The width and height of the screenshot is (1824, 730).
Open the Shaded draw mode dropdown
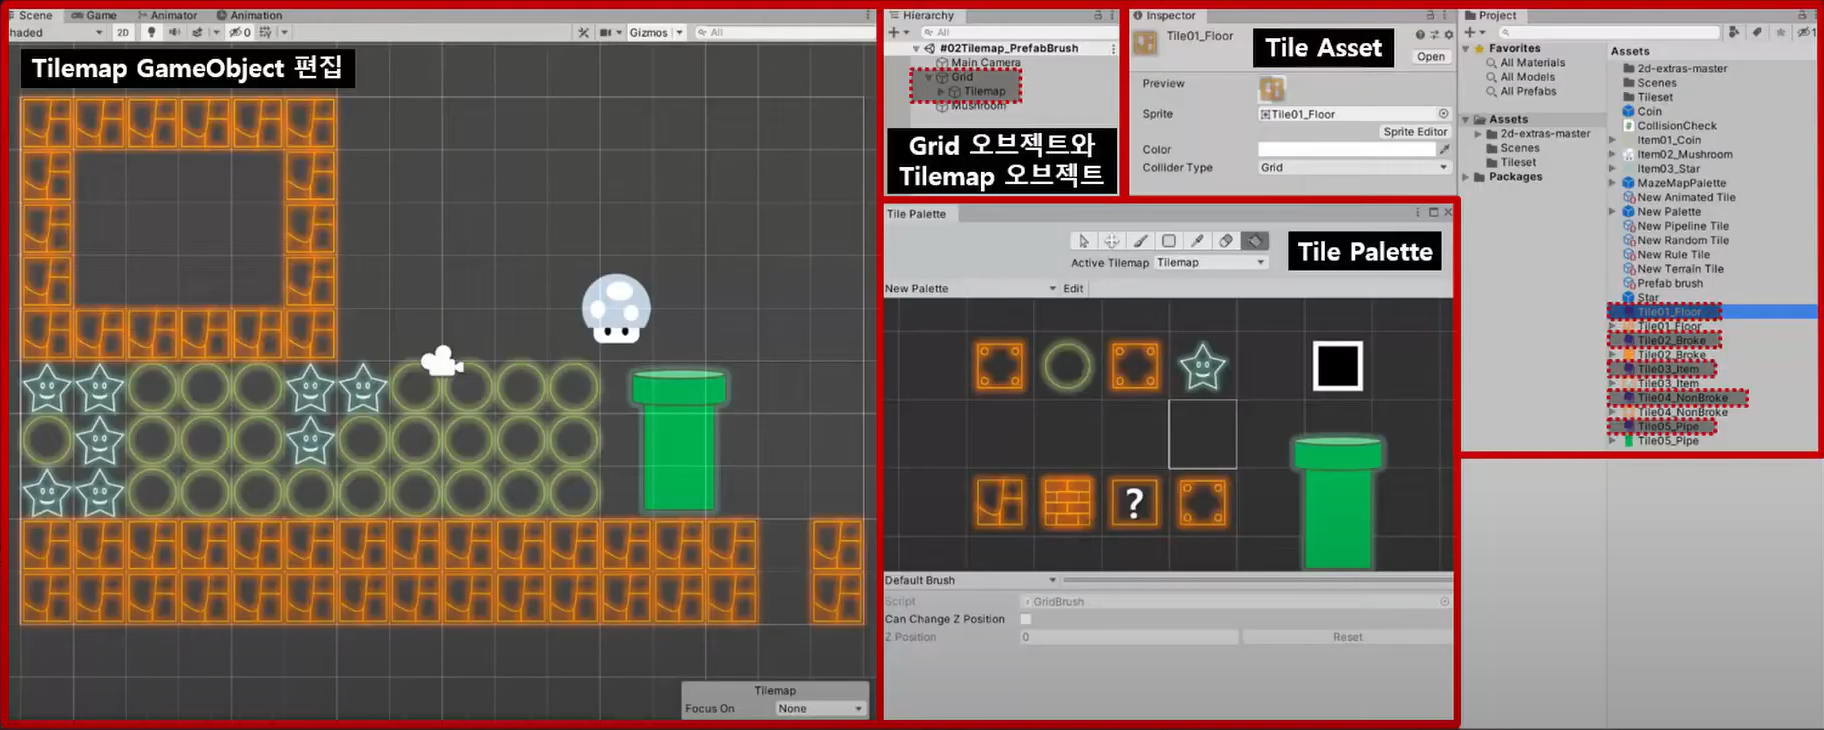click(x=56, y=32)
